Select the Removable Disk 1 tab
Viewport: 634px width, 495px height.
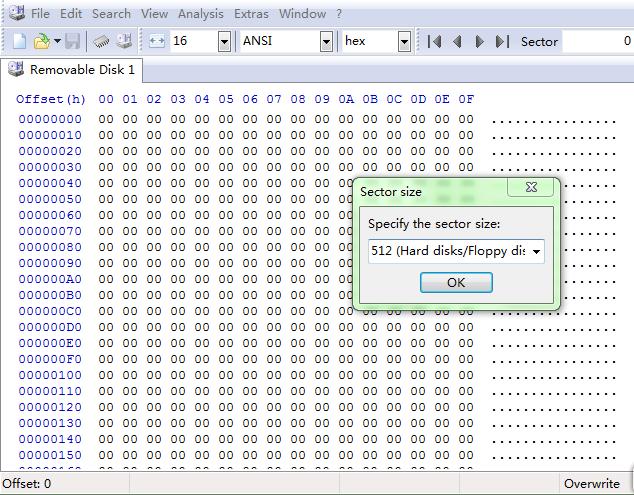72,70
